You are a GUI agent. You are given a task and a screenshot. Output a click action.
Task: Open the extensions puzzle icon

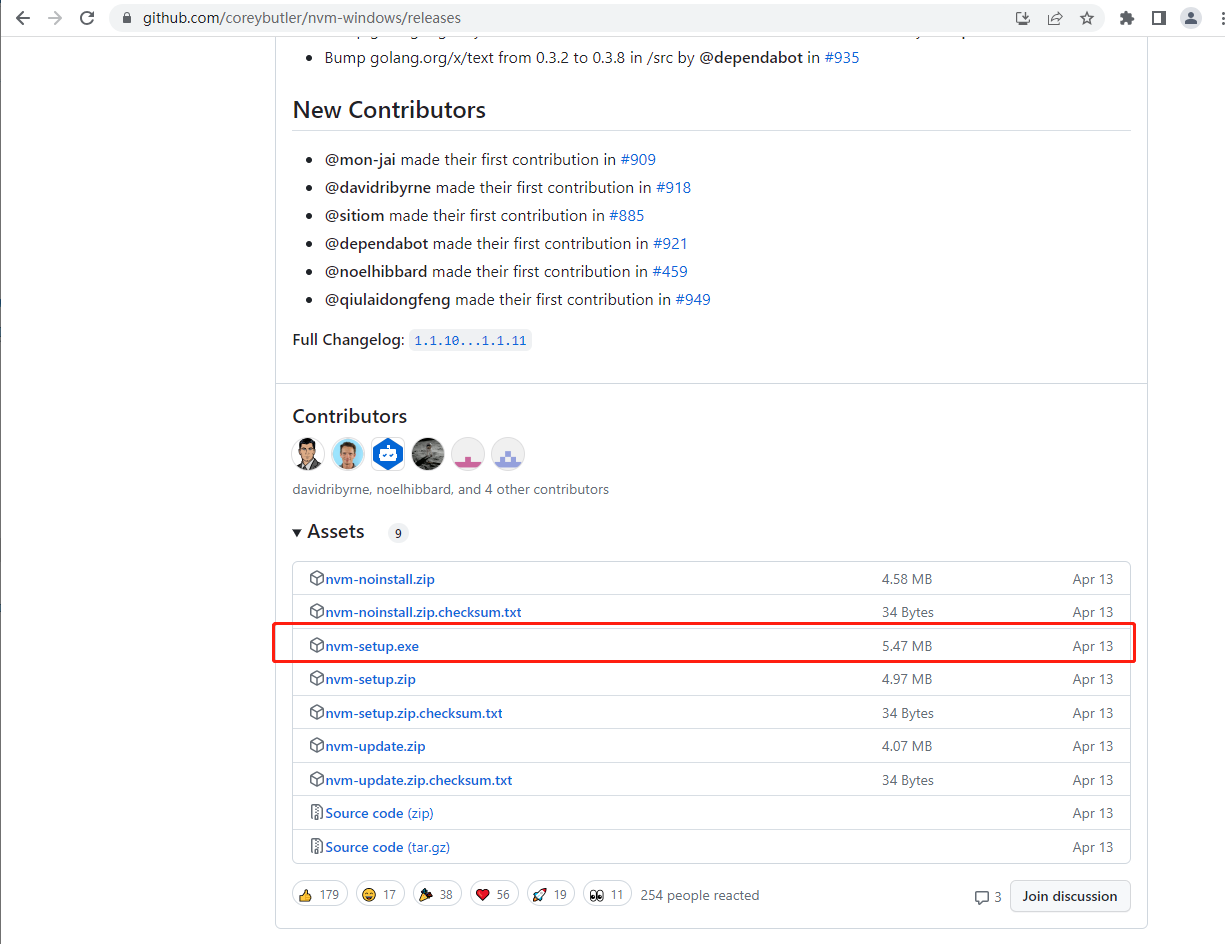pos(1127,18)
